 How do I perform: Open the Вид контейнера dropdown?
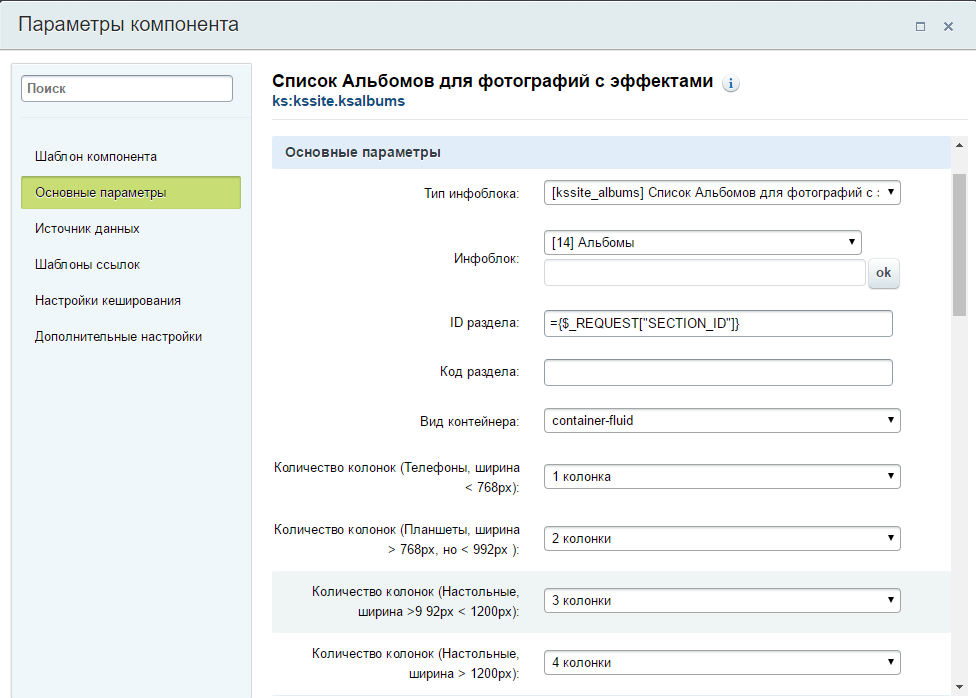pyautogui.click(x=722, y=421)
